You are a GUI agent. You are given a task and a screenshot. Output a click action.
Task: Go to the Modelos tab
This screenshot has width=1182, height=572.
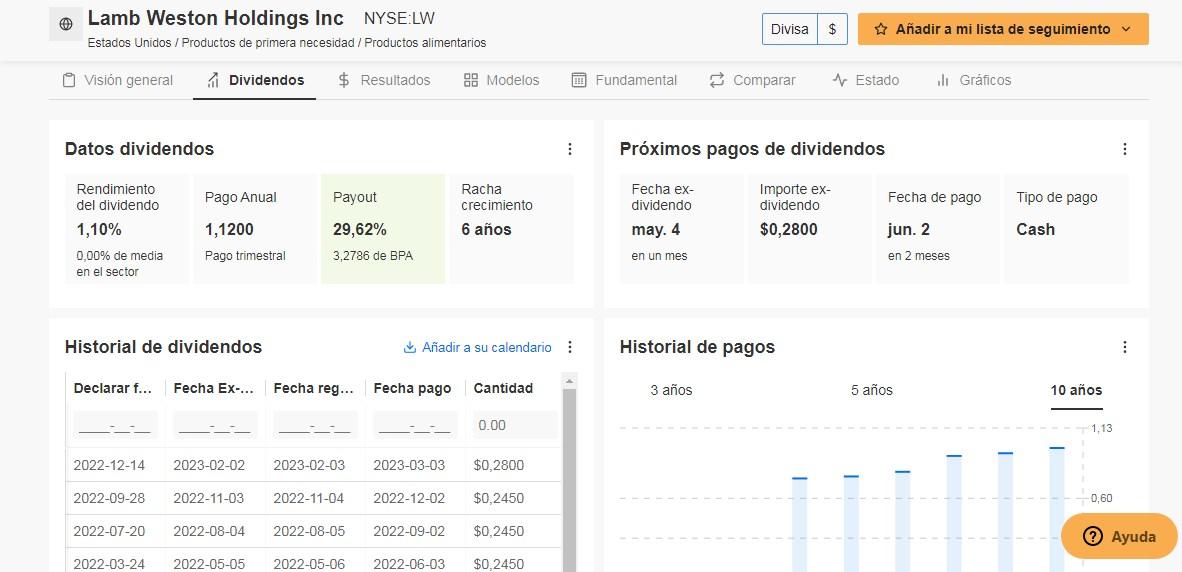coord(501,80)
